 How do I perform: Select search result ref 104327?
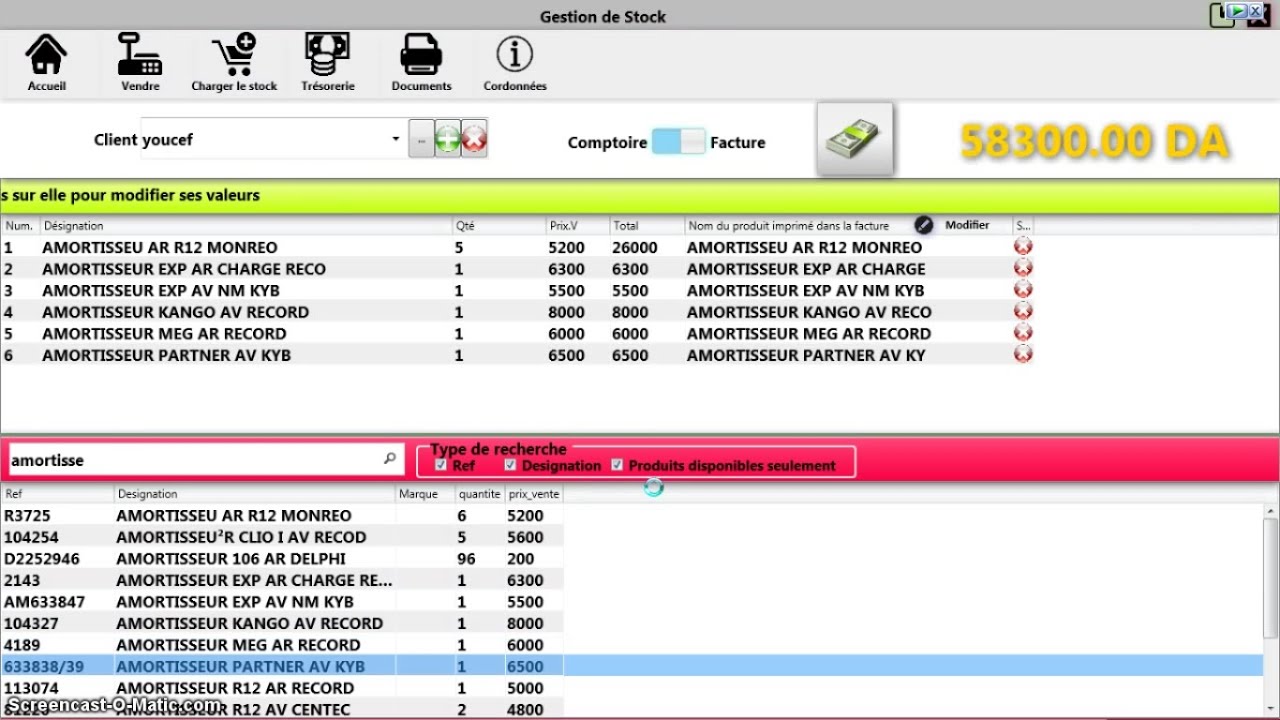click(31, 623)
